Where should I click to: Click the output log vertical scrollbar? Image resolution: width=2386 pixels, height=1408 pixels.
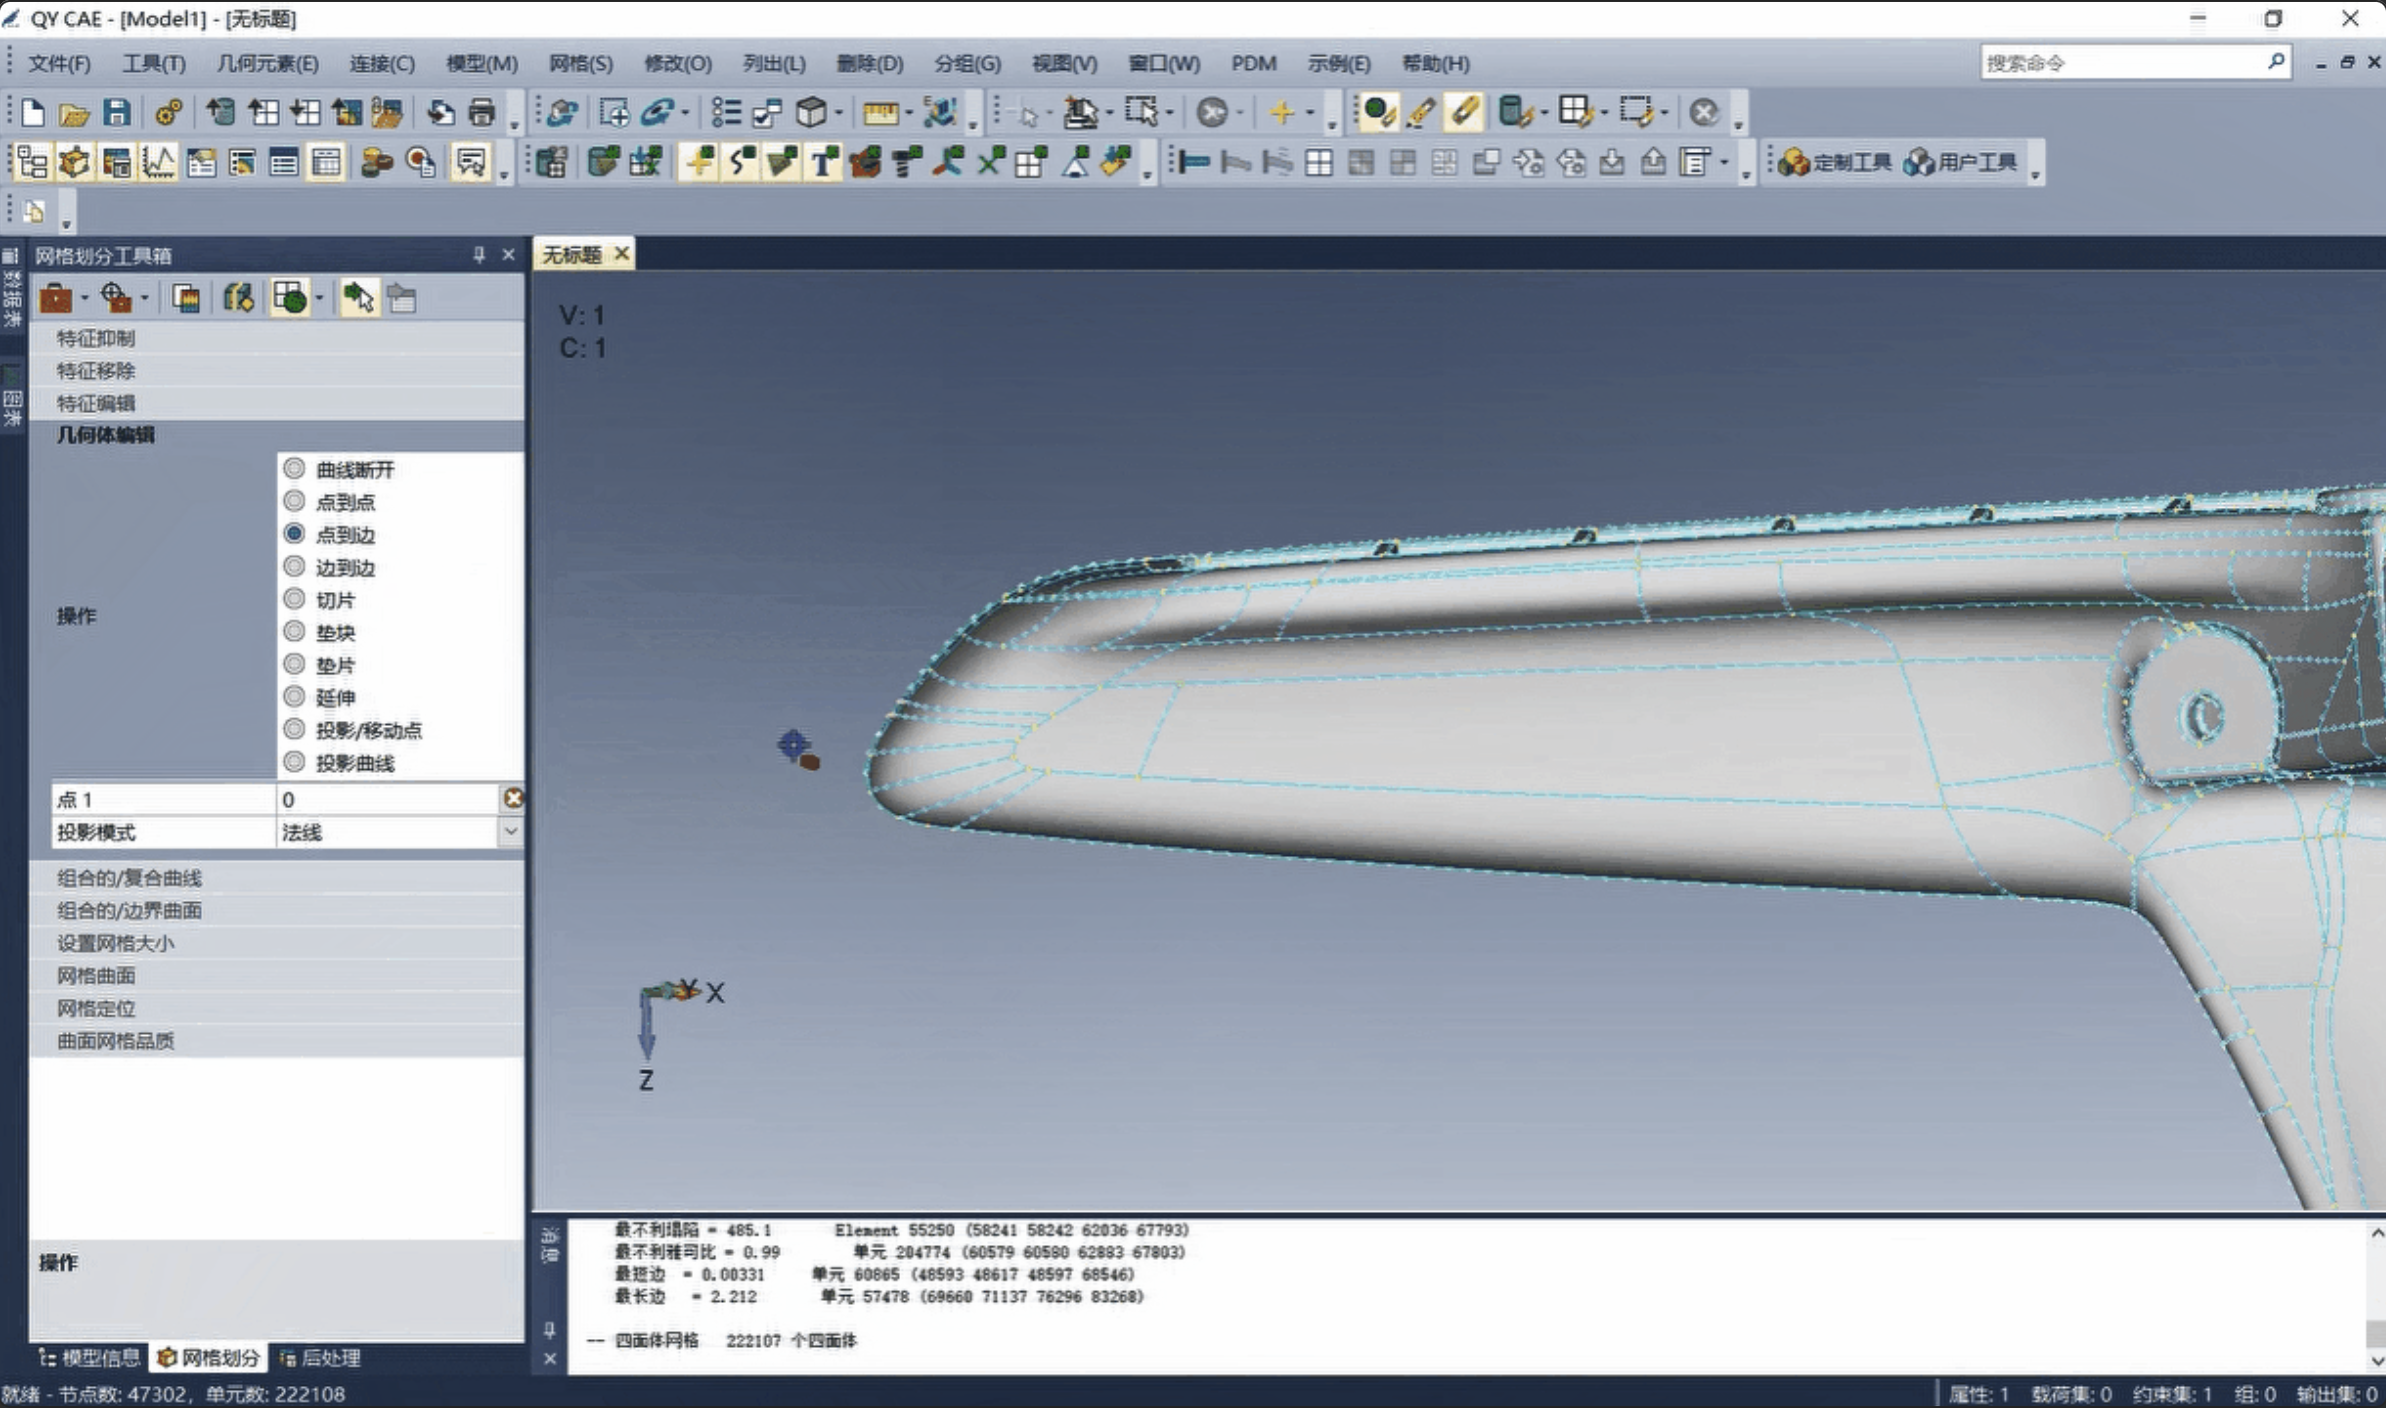coord(2376,1332)
